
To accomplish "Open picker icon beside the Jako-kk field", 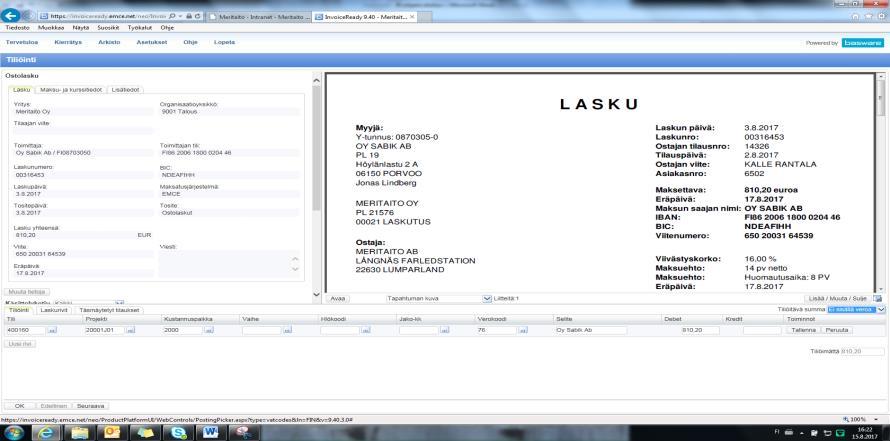I will tap(444, 330).
